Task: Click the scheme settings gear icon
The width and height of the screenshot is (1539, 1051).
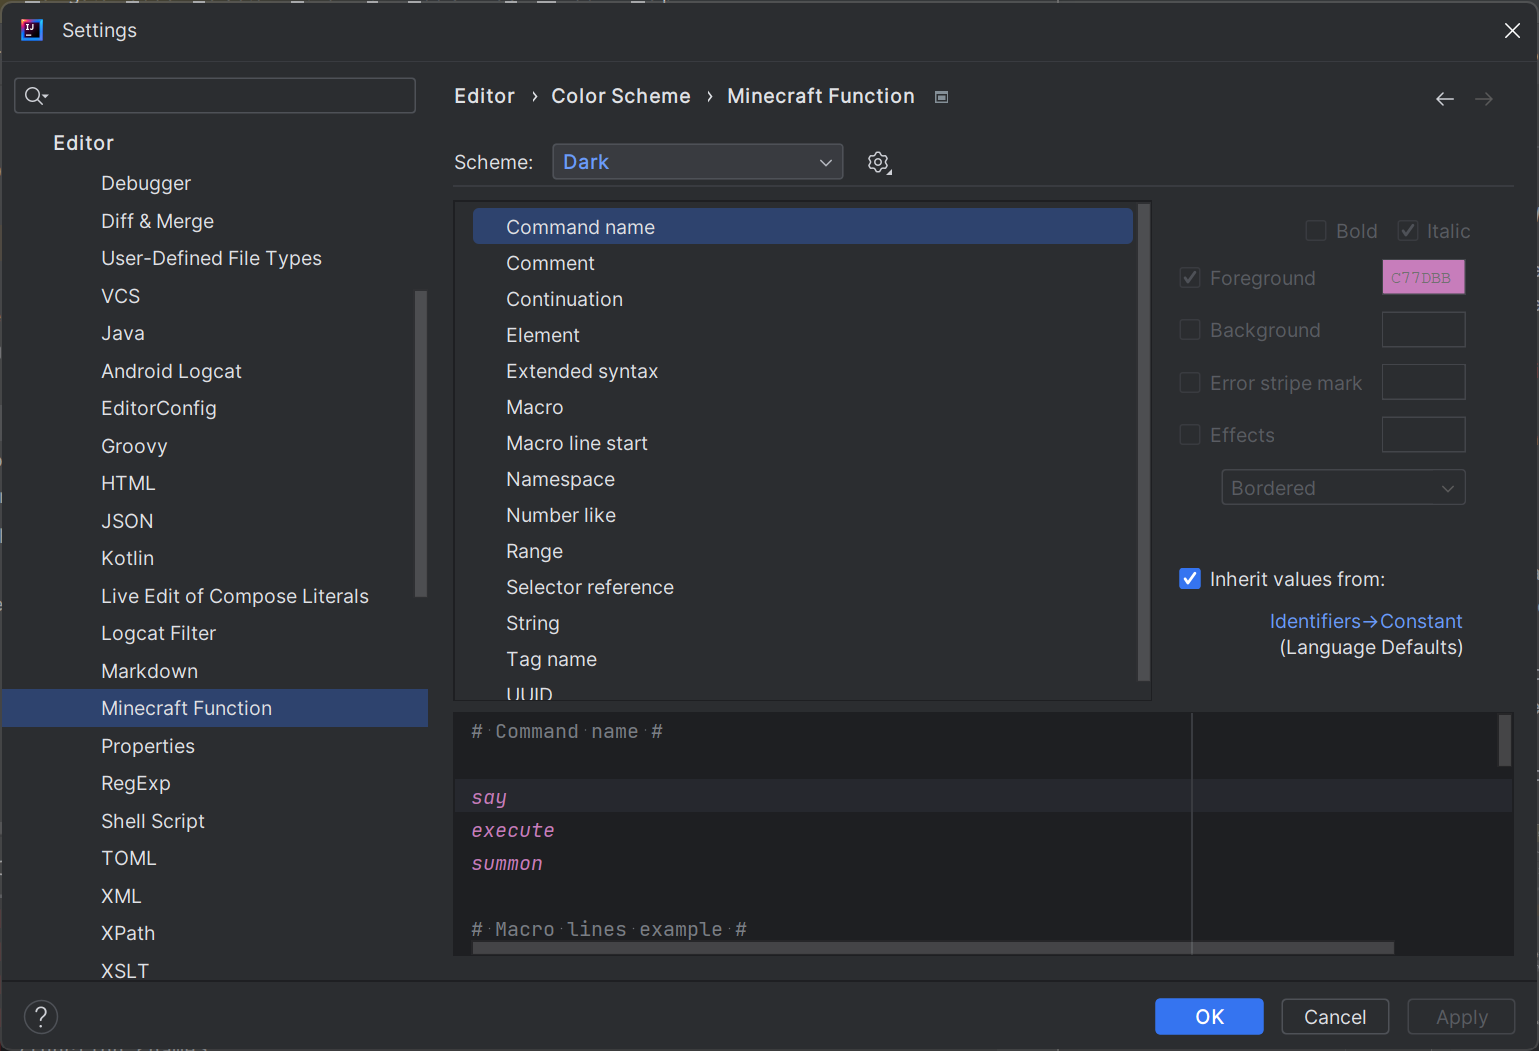Action: (878, 162)
